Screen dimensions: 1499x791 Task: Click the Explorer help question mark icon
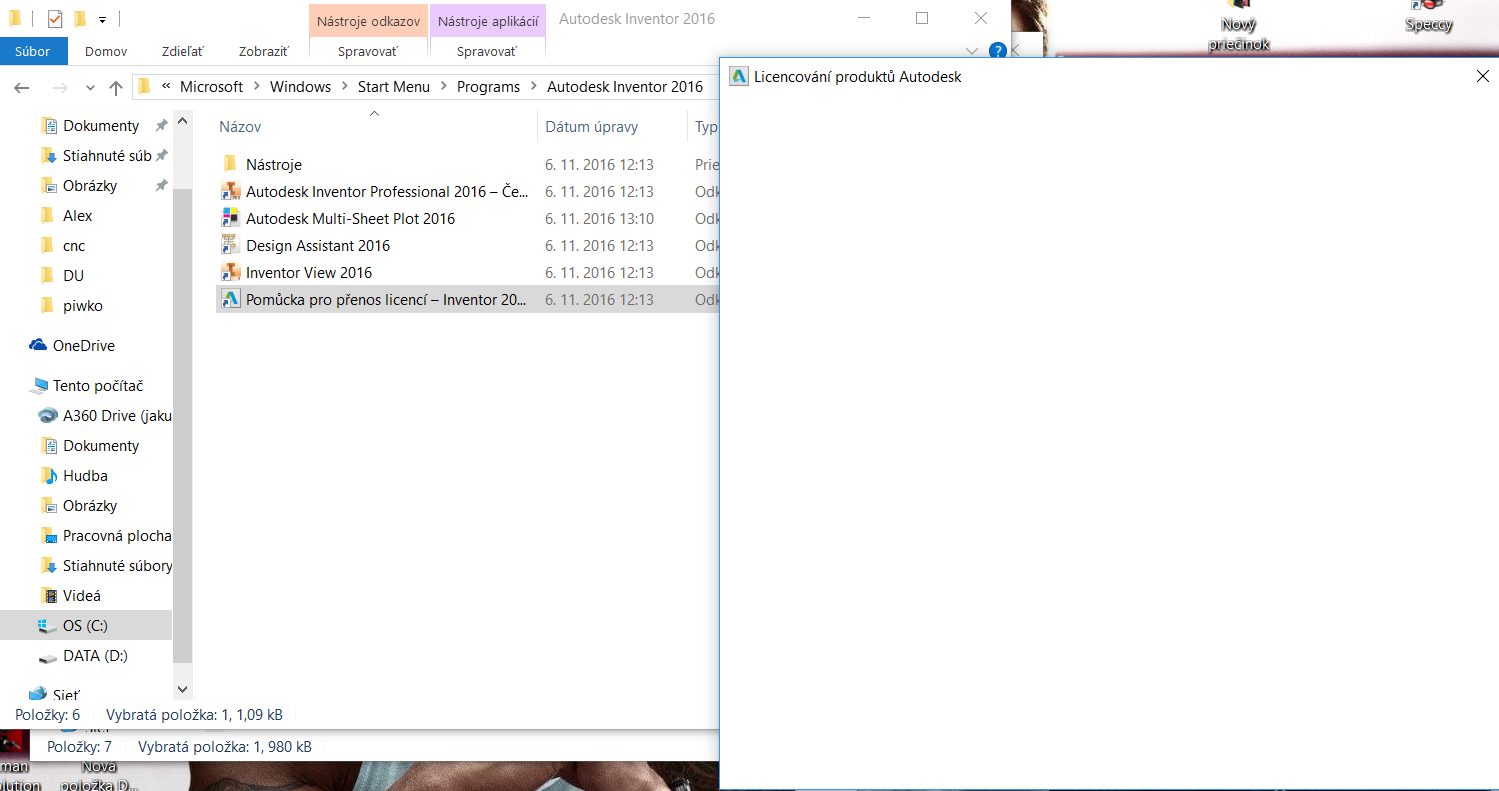point(997,50)
